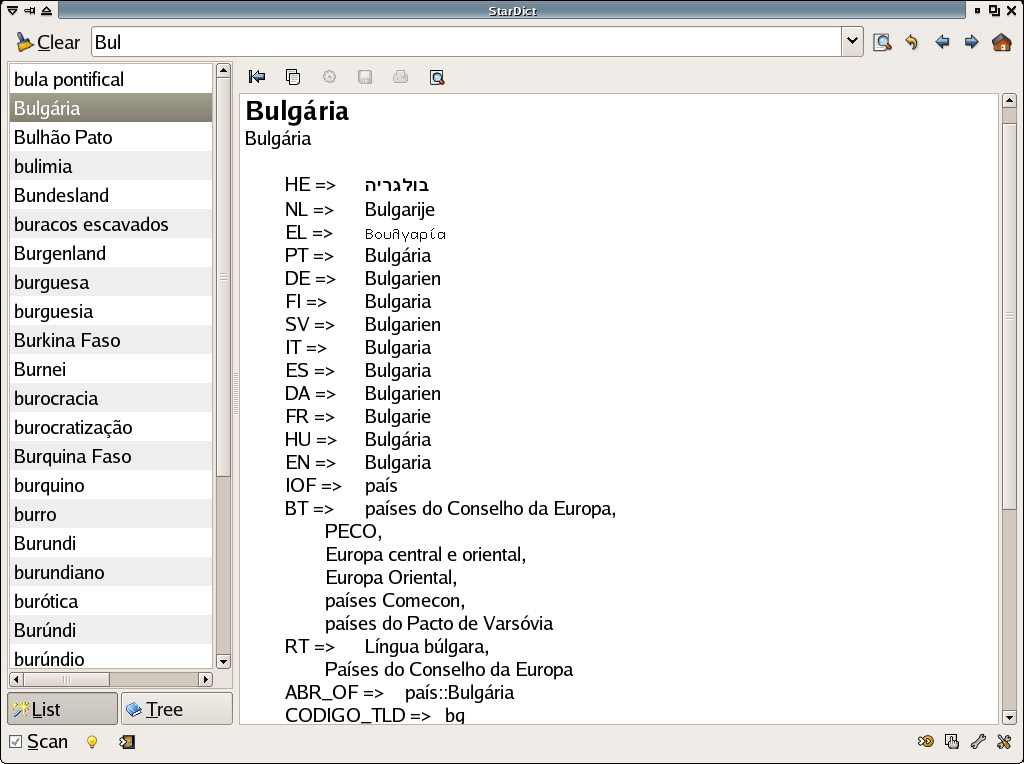Switch to Tree view

tap(176, 709)
